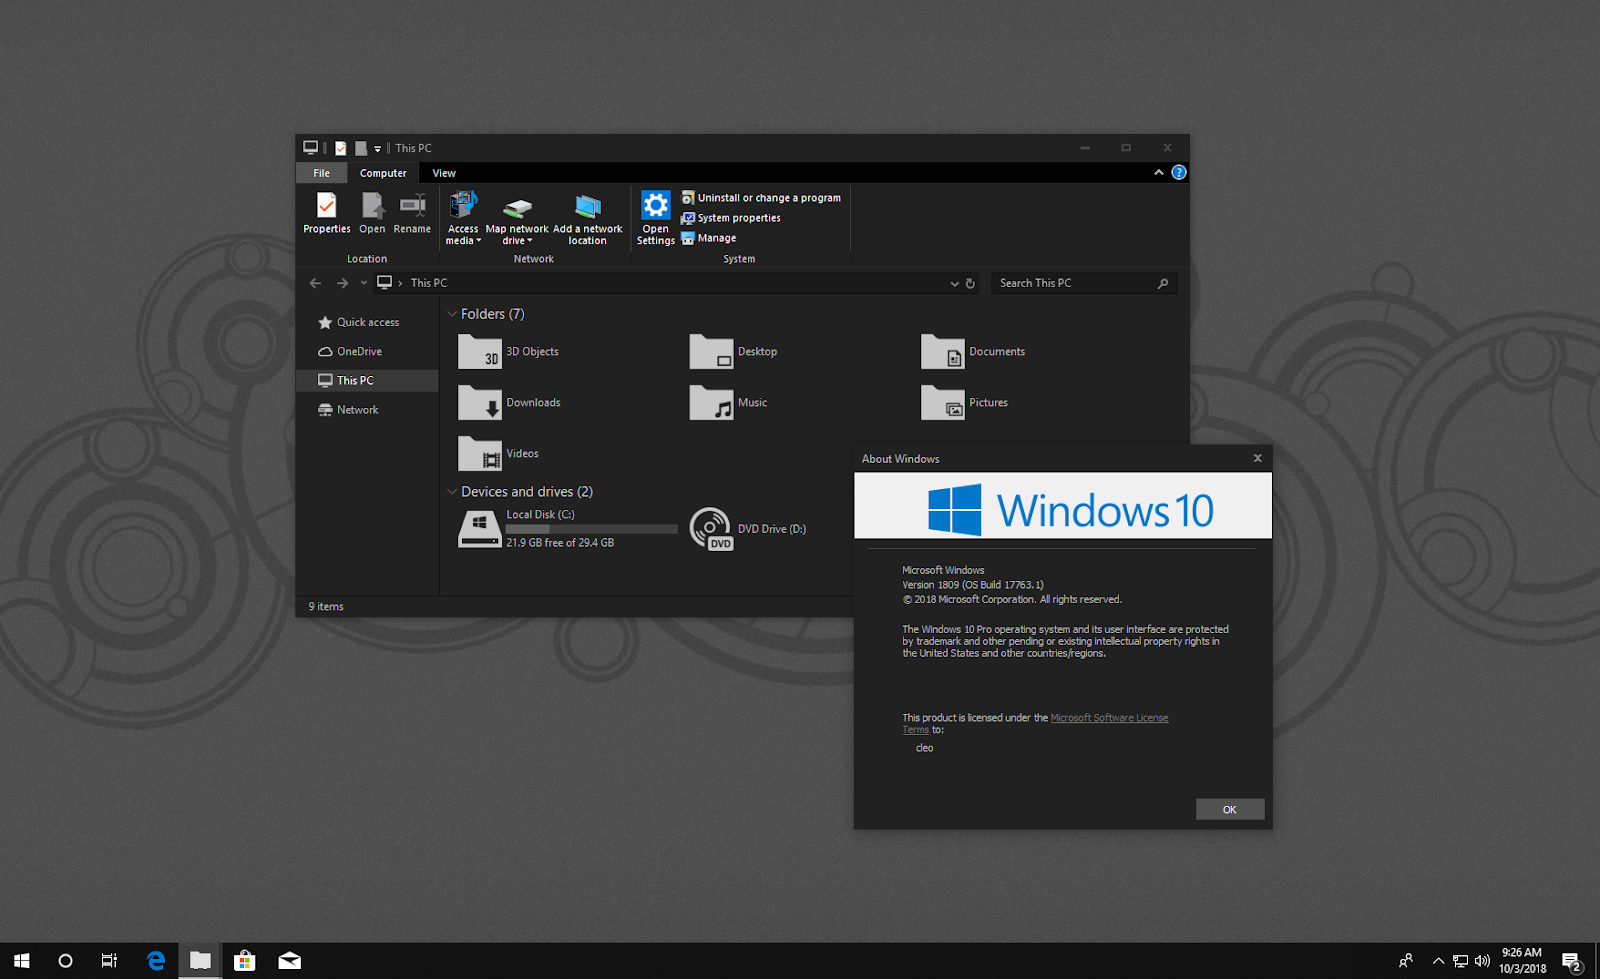The width and height of the screenshot is (1600, 979).
Task: Collapse the ribbon with the chevron
Action: (x=1159, y=172)
